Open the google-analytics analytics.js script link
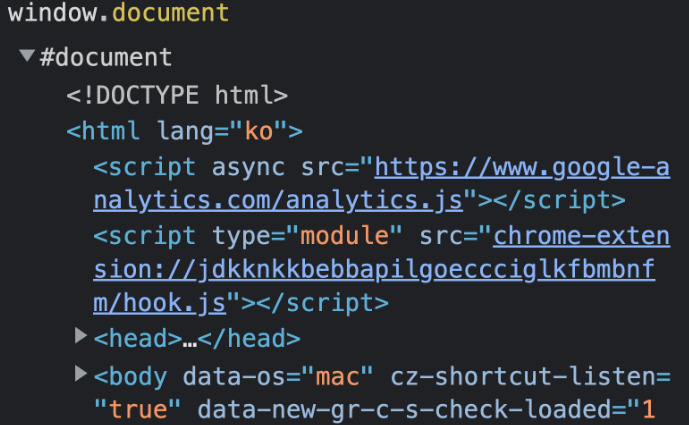 381,184
